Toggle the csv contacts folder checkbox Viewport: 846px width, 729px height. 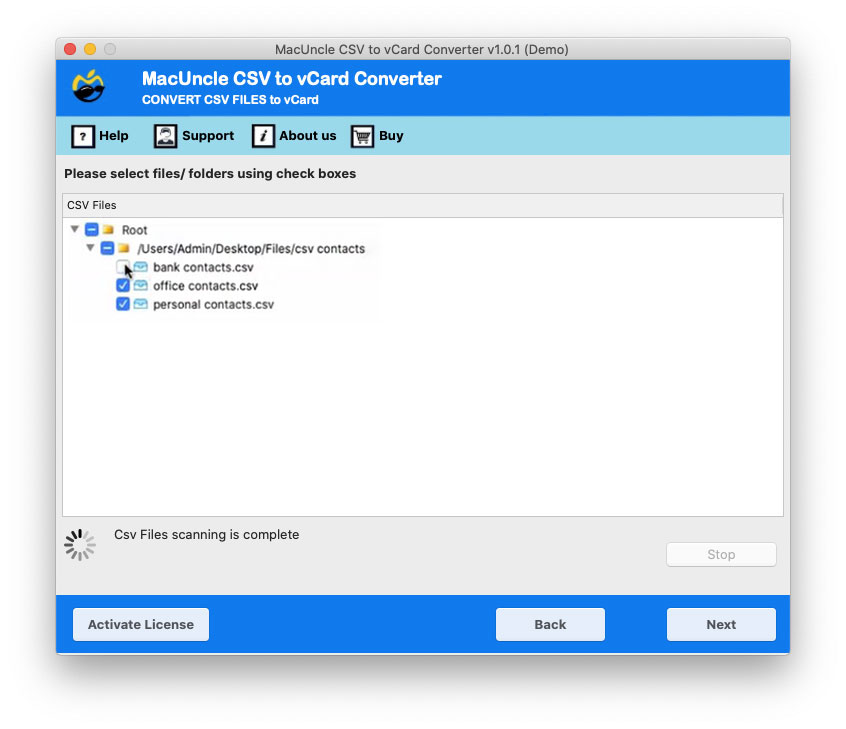pos(107,248)
